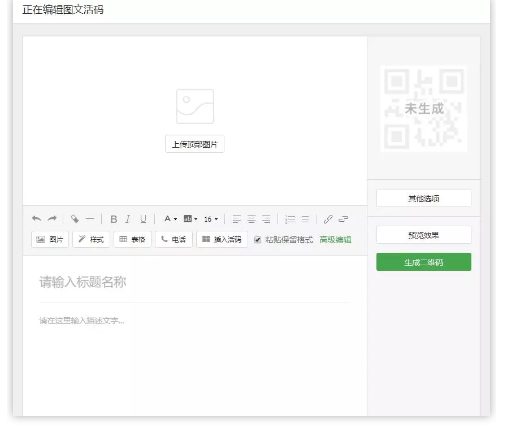505x427 pixels.
Task: Undo the last edit
Action: click(36, 219)
